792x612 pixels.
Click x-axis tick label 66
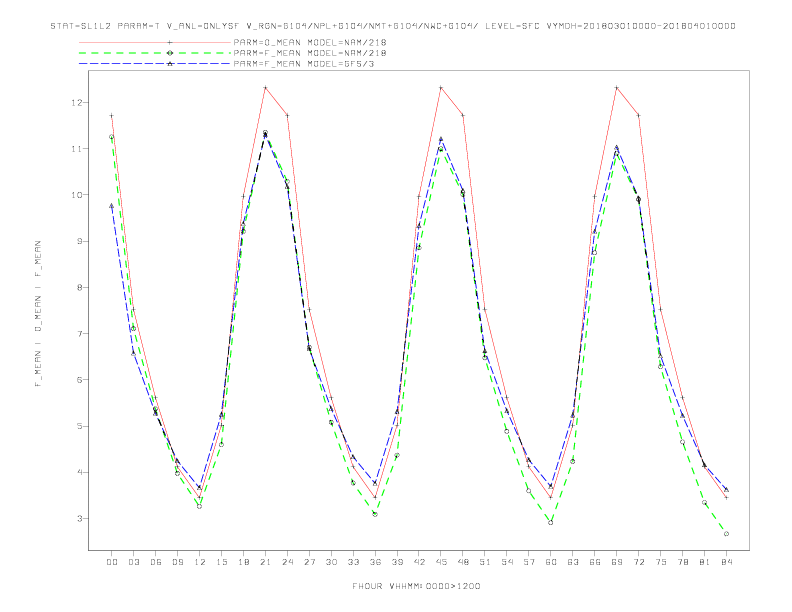click(595, 562)
